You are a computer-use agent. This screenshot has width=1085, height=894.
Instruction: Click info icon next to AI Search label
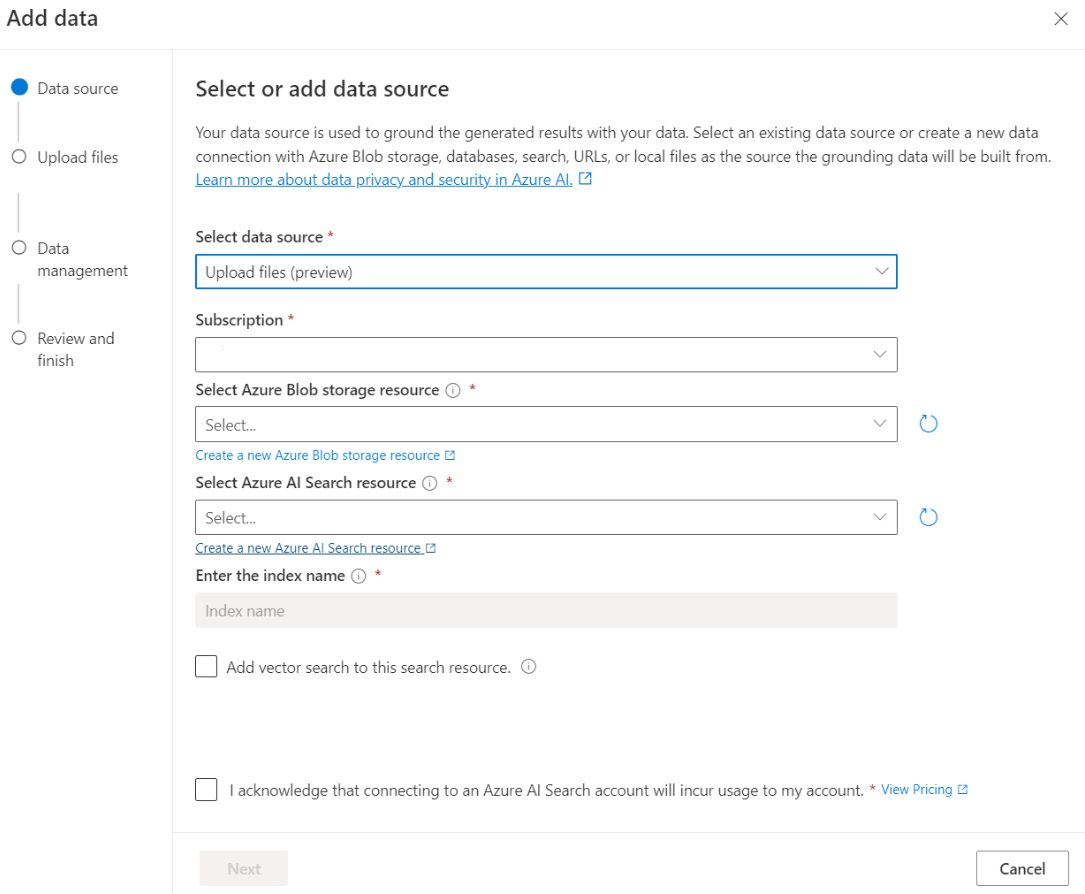click(x=430, y=483)
